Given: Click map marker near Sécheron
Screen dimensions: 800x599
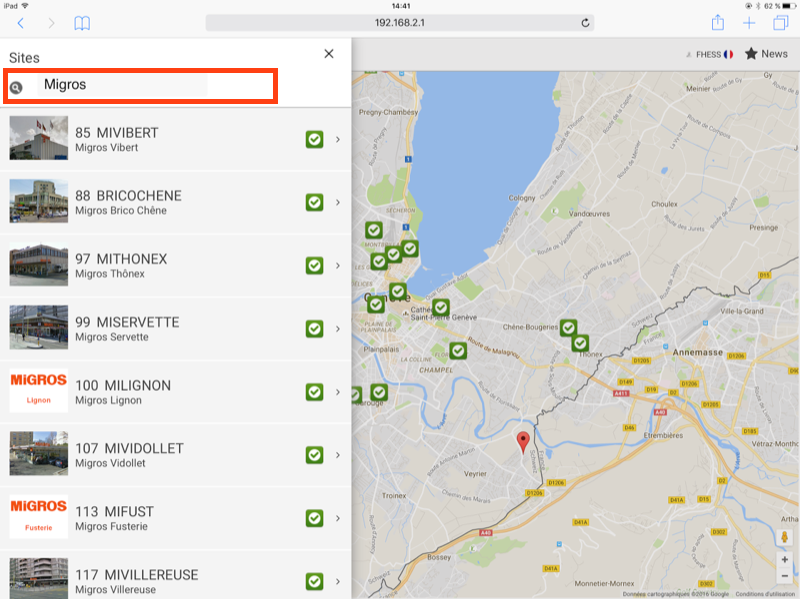Looking at the screenshot, I should click(374, 230).
